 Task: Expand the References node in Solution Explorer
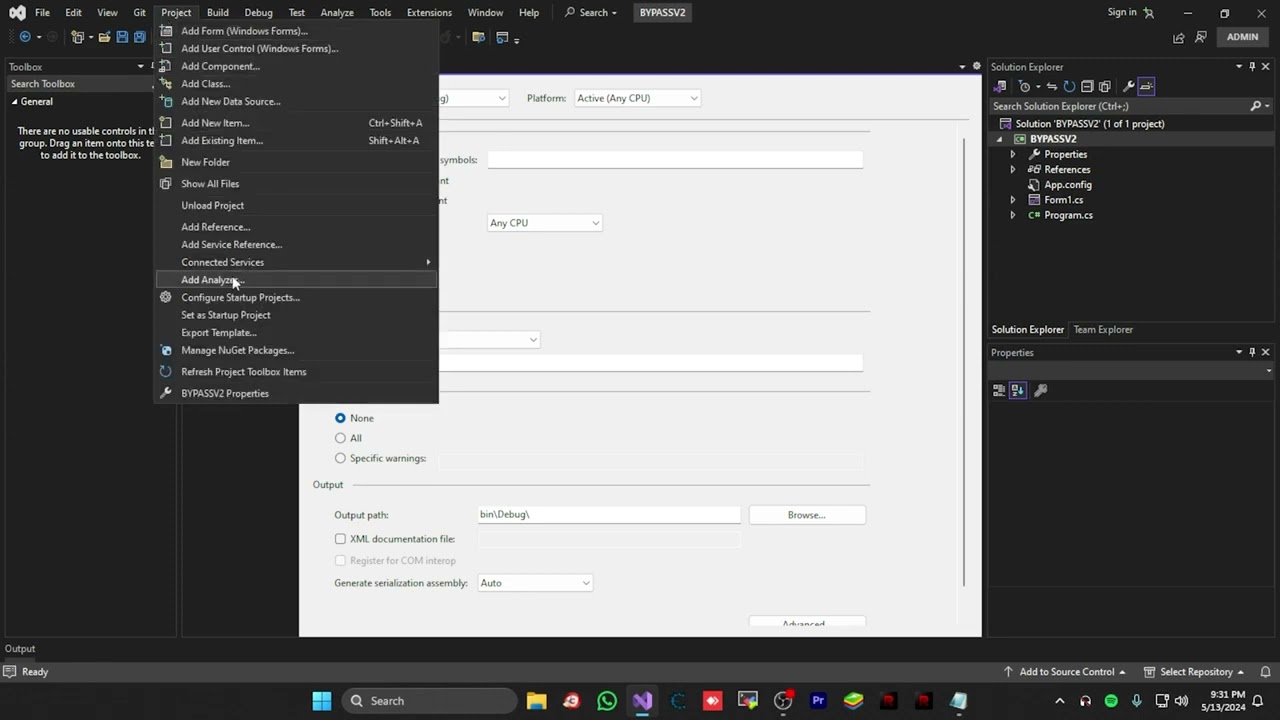(1013, 170)
